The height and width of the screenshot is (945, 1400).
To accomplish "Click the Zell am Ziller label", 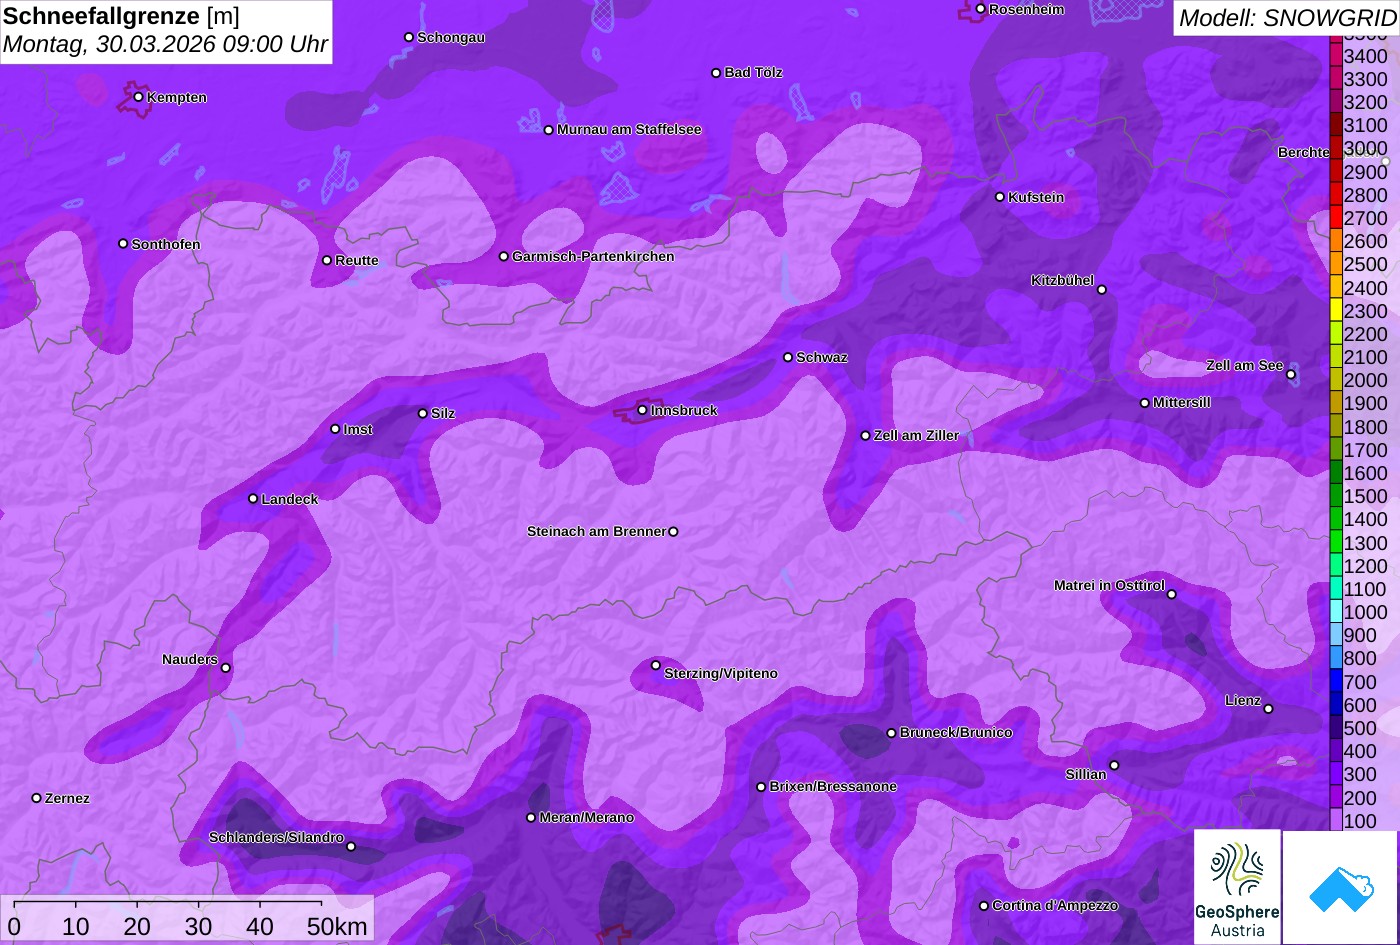I will click(x=916, y=435).
